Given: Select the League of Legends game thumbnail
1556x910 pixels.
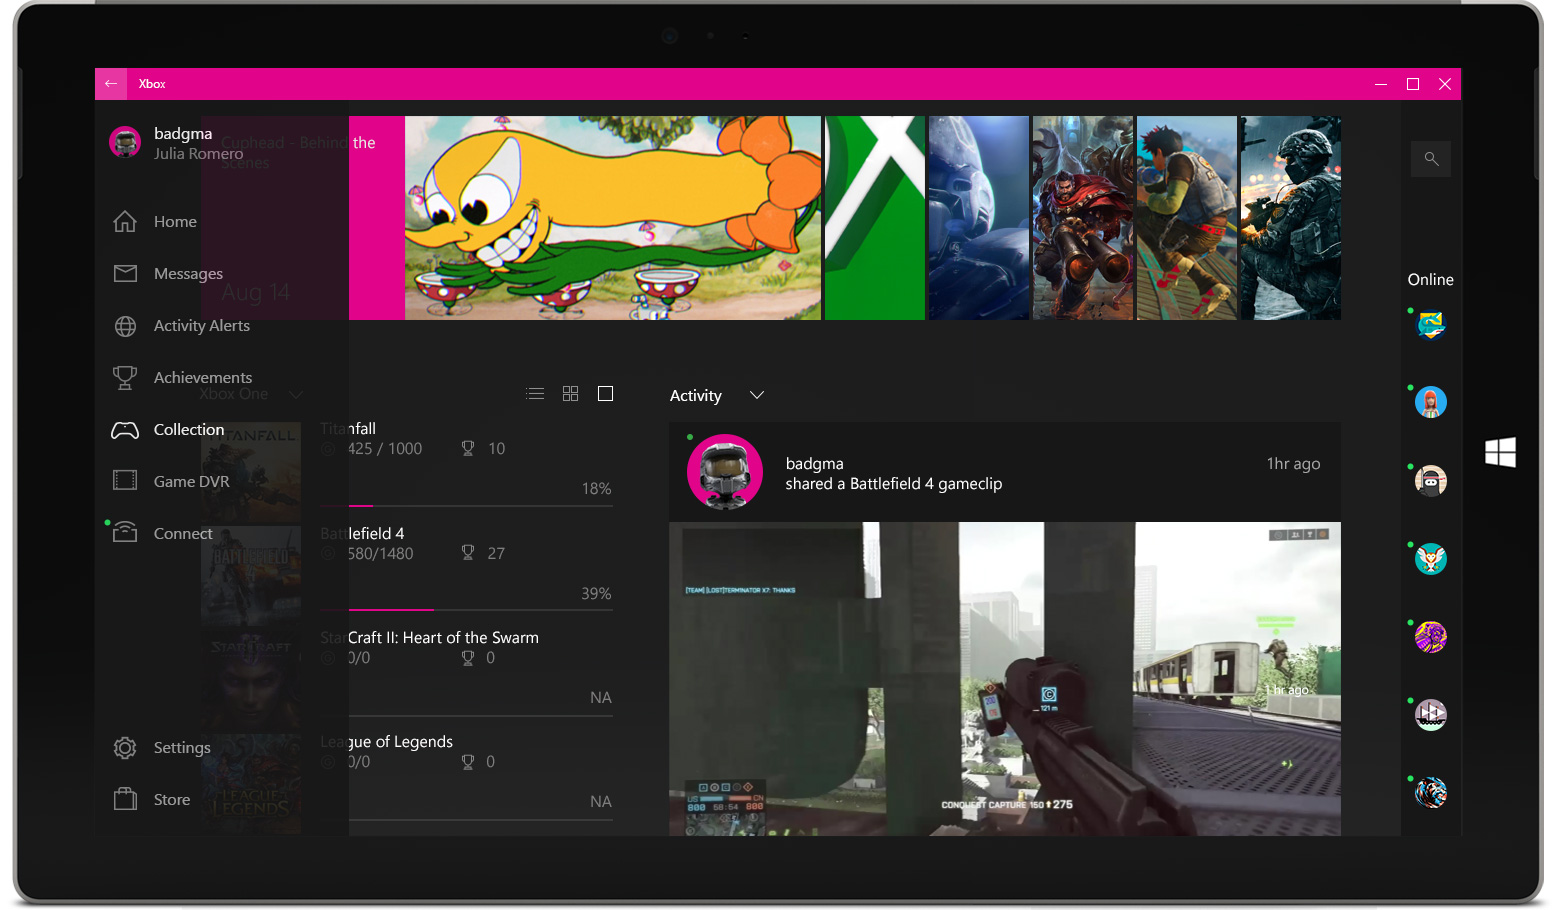Looking at the screenshot, I should [251, 783].
